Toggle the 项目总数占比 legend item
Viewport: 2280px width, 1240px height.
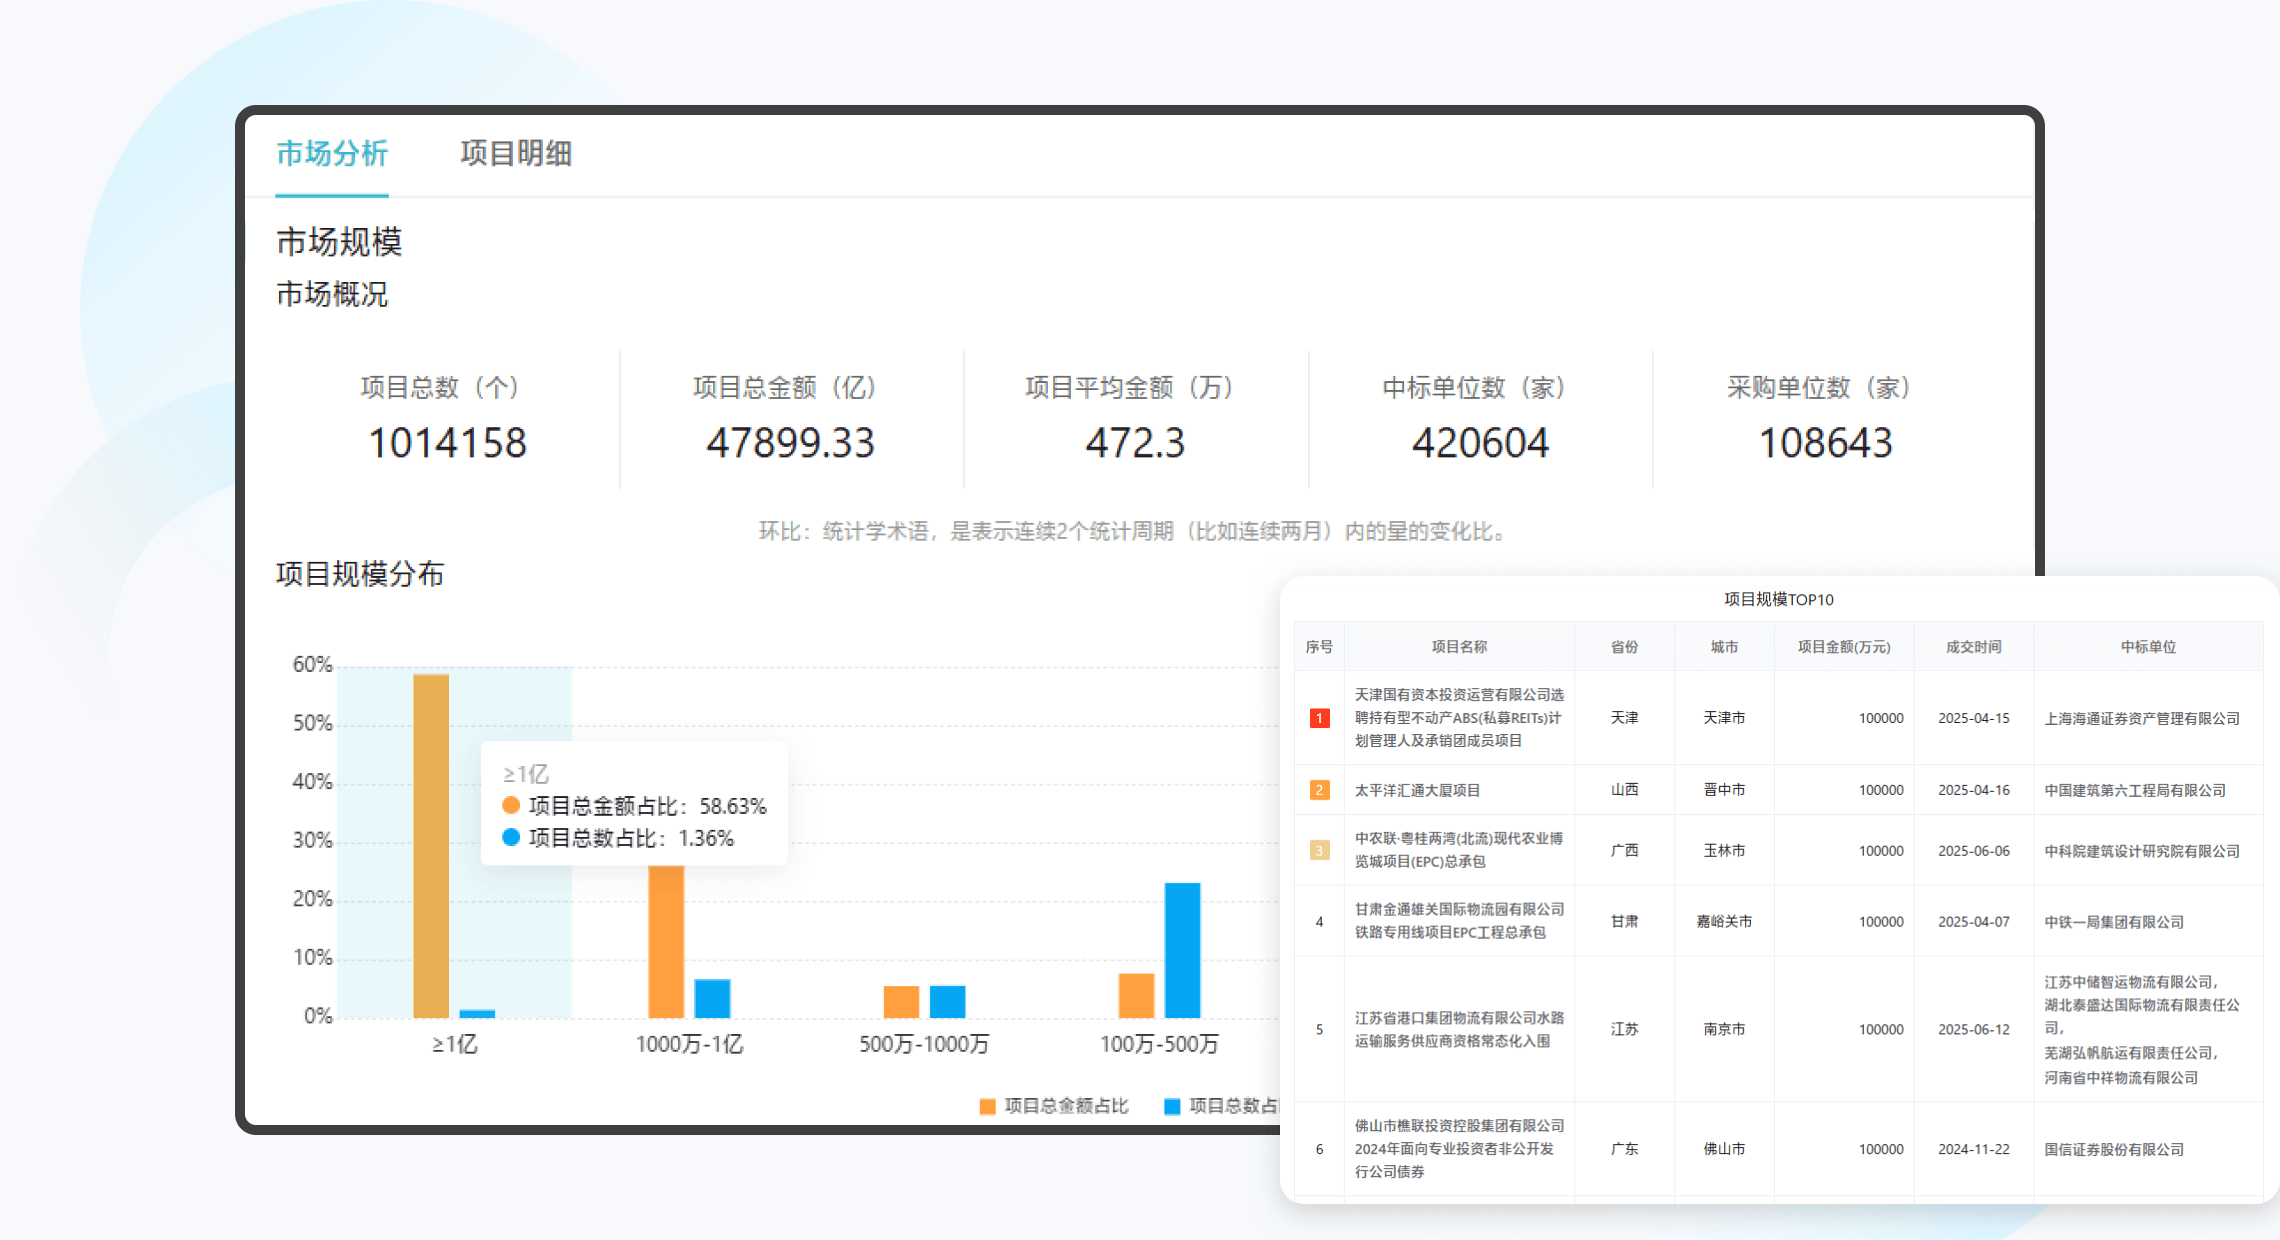(x=1224, y=1106)
